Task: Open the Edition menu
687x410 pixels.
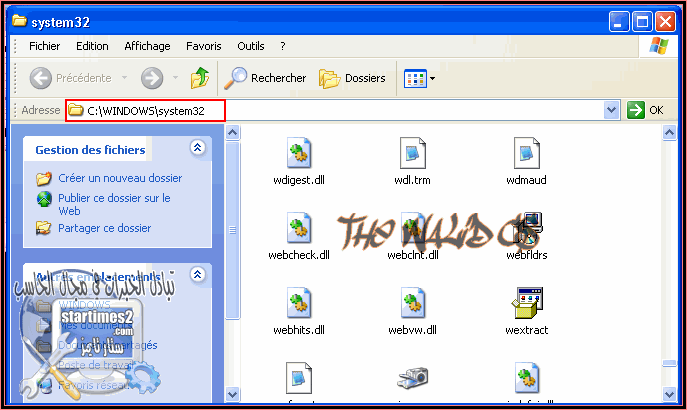Action: tap(92, 46)
